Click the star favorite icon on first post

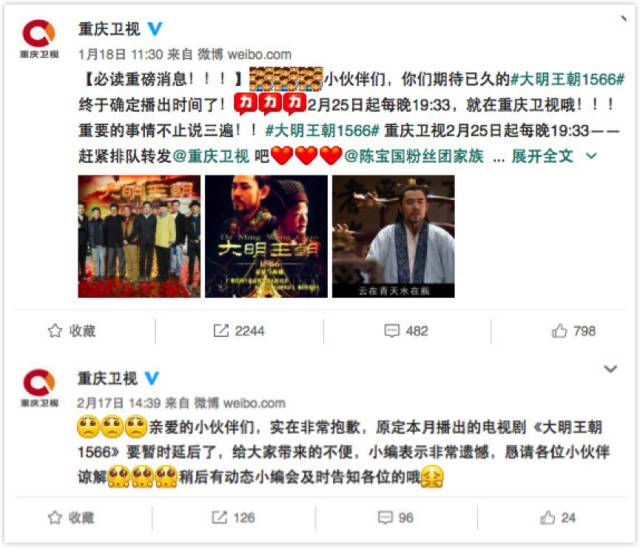coord(55,331)
